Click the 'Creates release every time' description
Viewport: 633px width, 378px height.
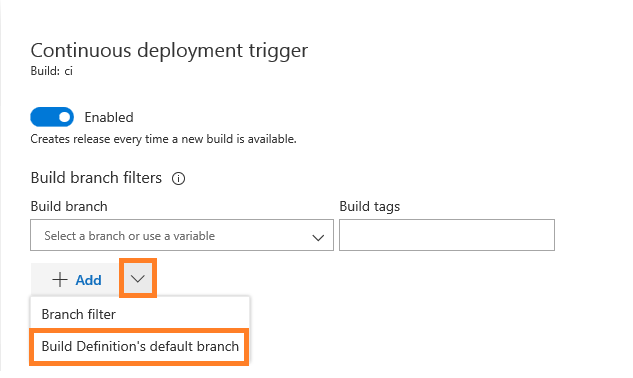(x=163, y=139)
